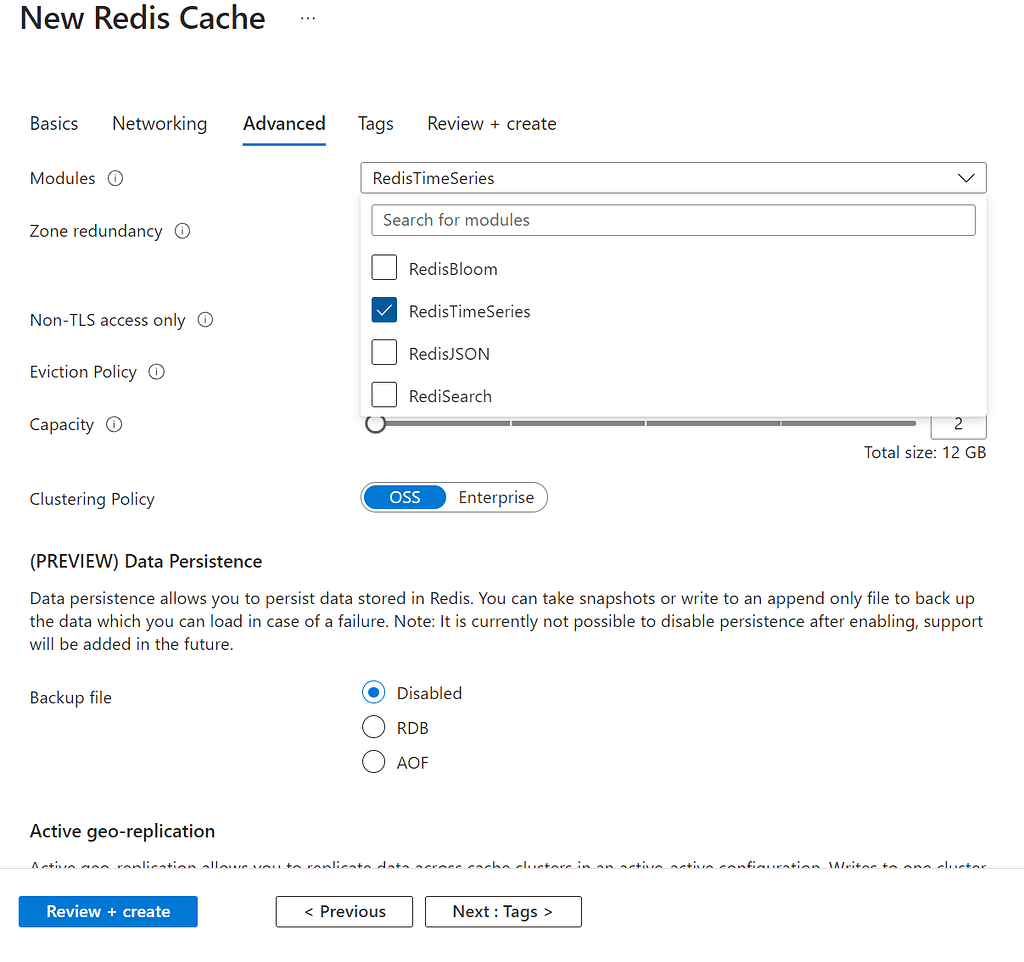Choose RDB as the backup file type
Screen dimensions: 1024x962
[x=373, y=727]
